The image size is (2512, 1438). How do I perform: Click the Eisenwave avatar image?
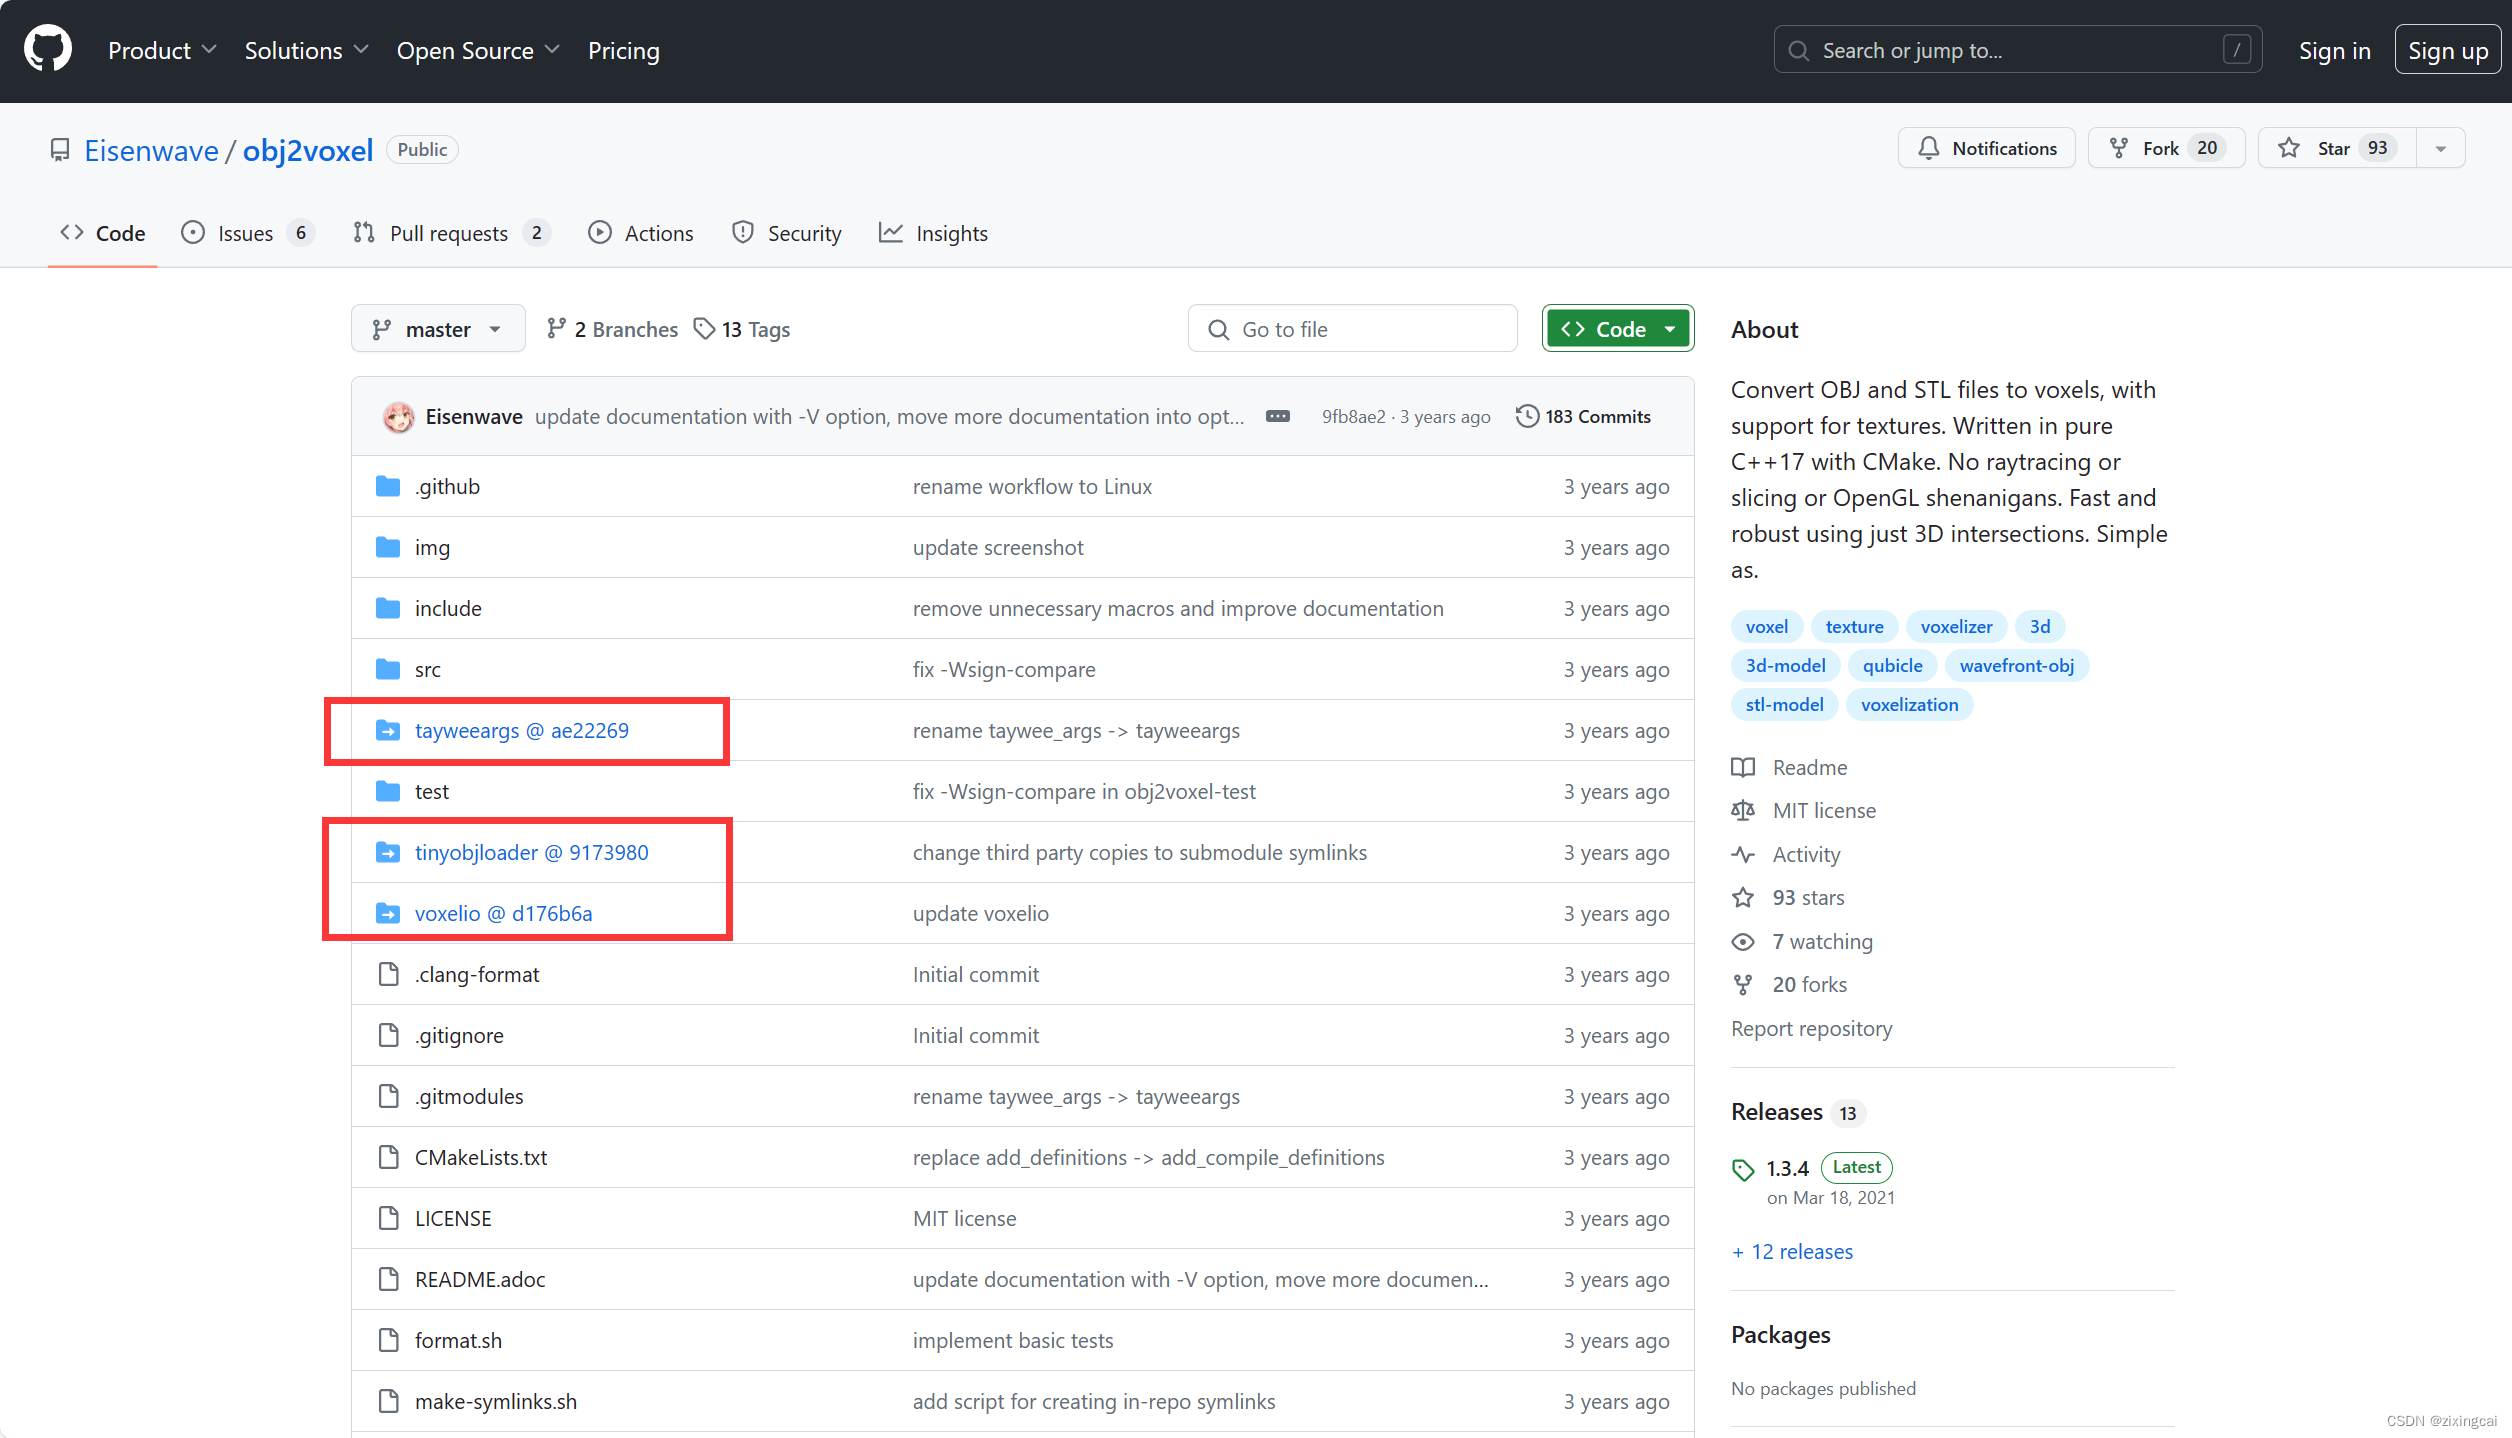[398, 416]
